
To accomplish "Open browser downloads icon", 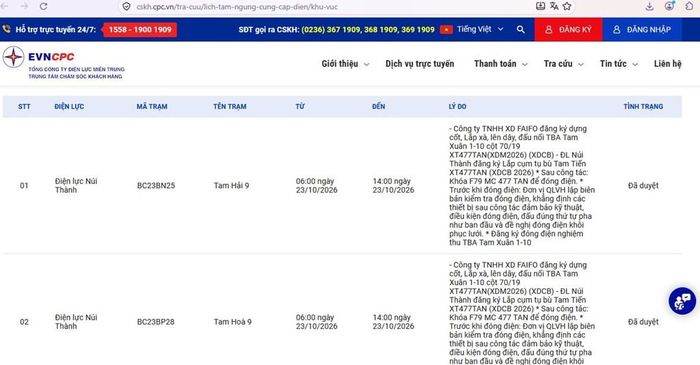I will pyautogui.click(x=650, y=6).
